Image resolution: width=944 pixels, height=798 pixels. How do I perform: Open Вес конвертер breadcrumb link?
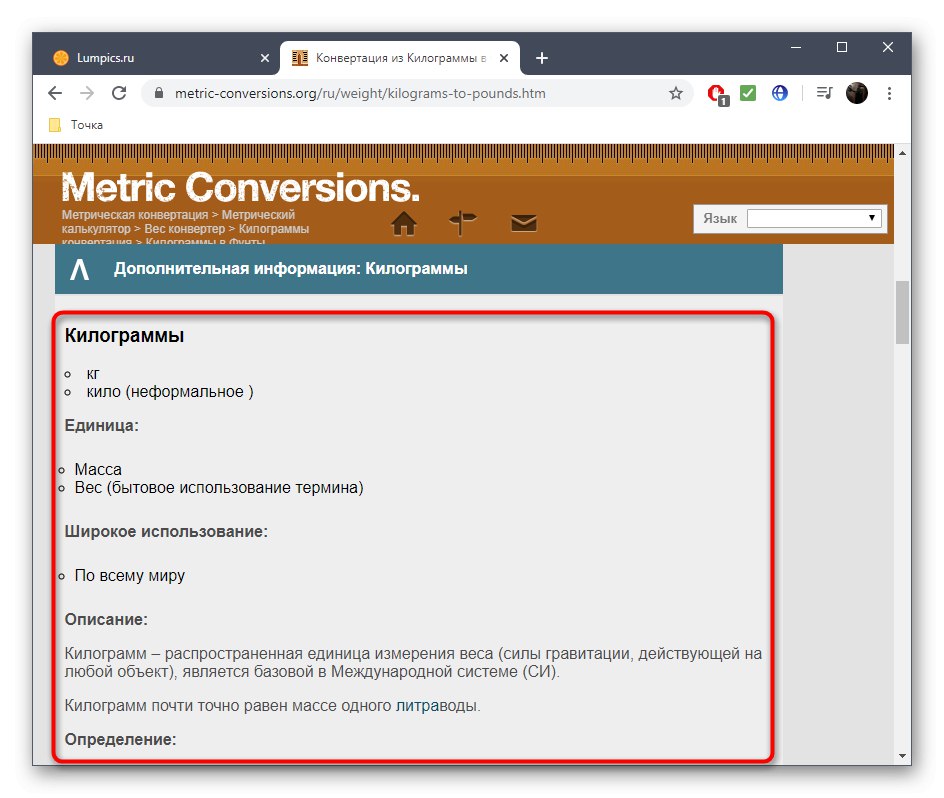click(184, 229)
